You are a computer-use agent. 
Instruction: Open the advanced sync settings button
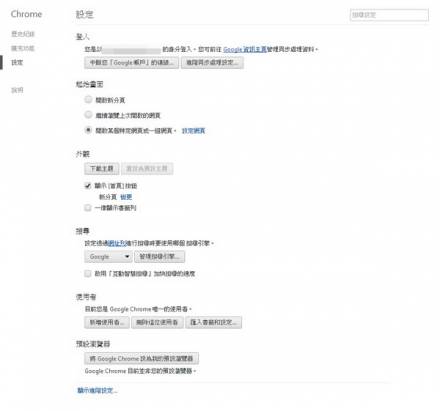coord(212,63)
